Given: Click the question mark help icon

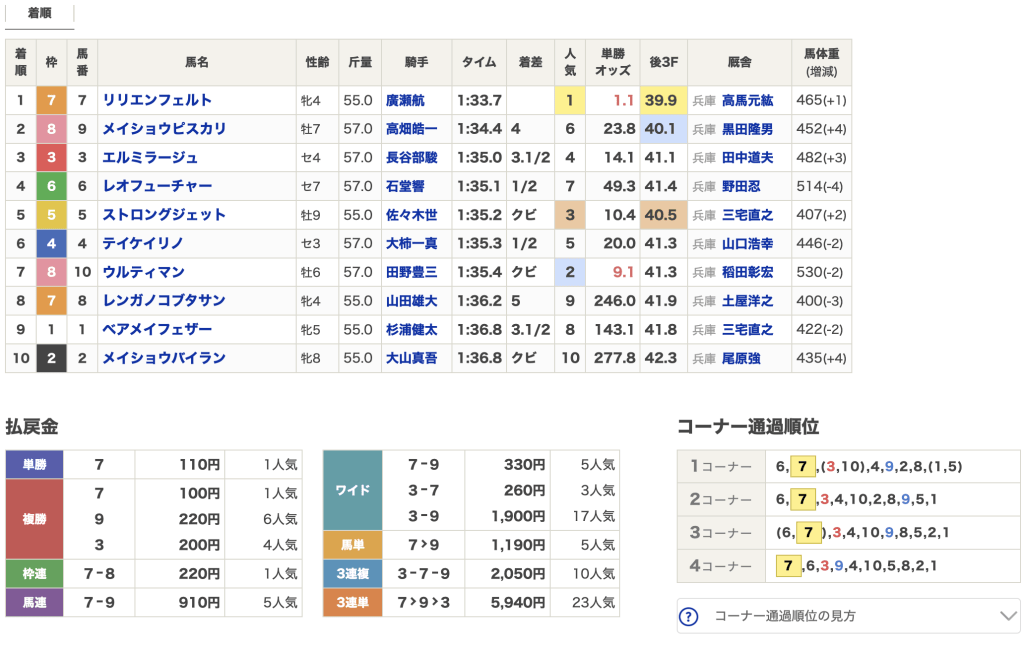Looking at the screenshot, I should pyautogui.click(x=689, y=616).
